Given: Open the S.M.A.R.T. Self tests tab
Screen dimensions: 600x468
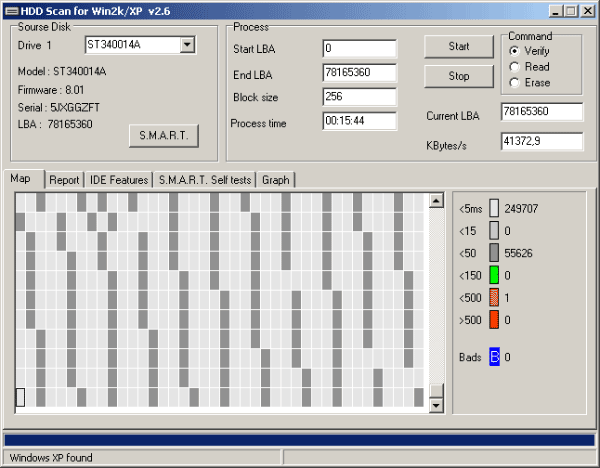Looking at the screenshot, I should click(205, 180).
